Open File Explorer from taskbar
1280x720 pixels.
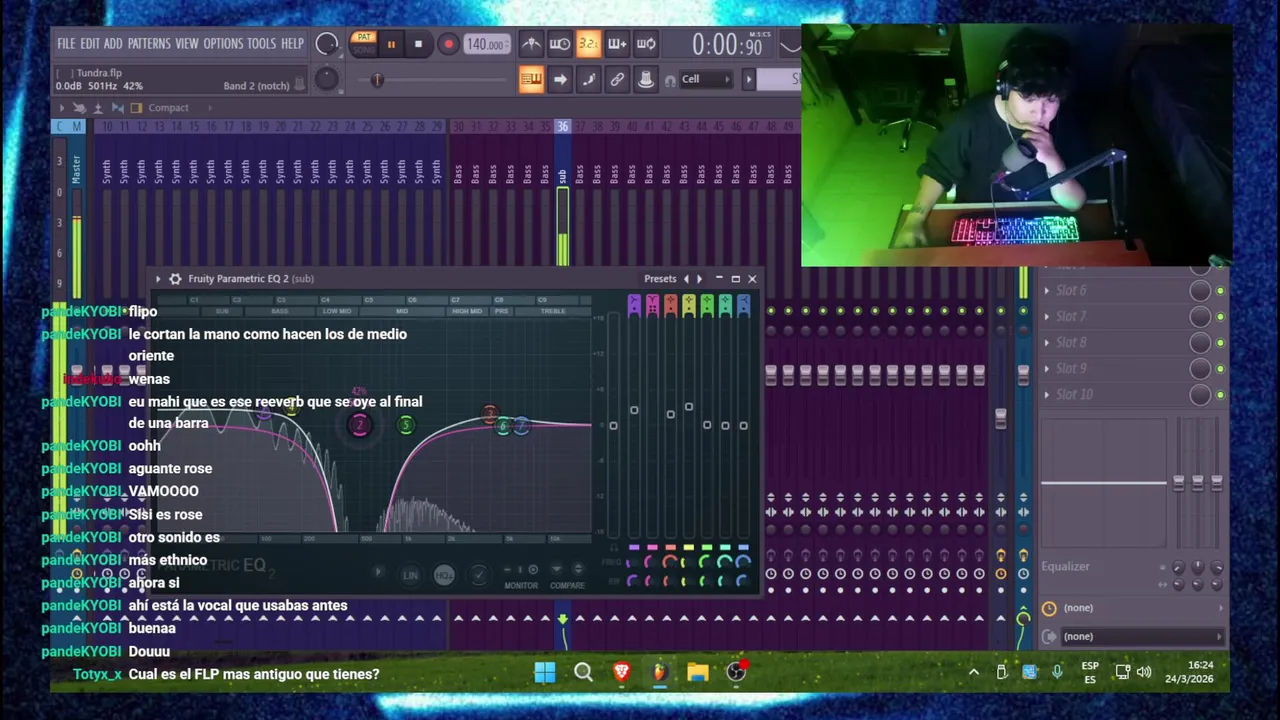click(698, 672)
